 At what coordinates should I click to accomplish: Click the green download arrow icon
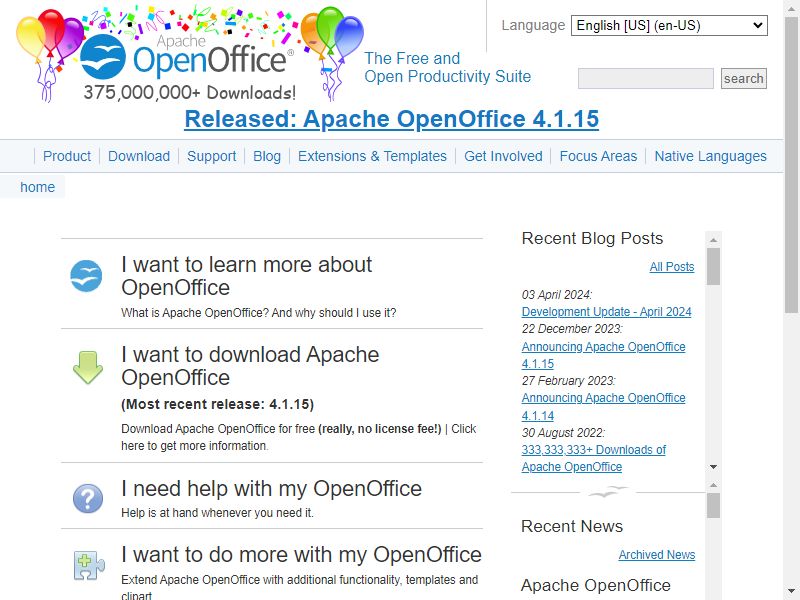88,367
